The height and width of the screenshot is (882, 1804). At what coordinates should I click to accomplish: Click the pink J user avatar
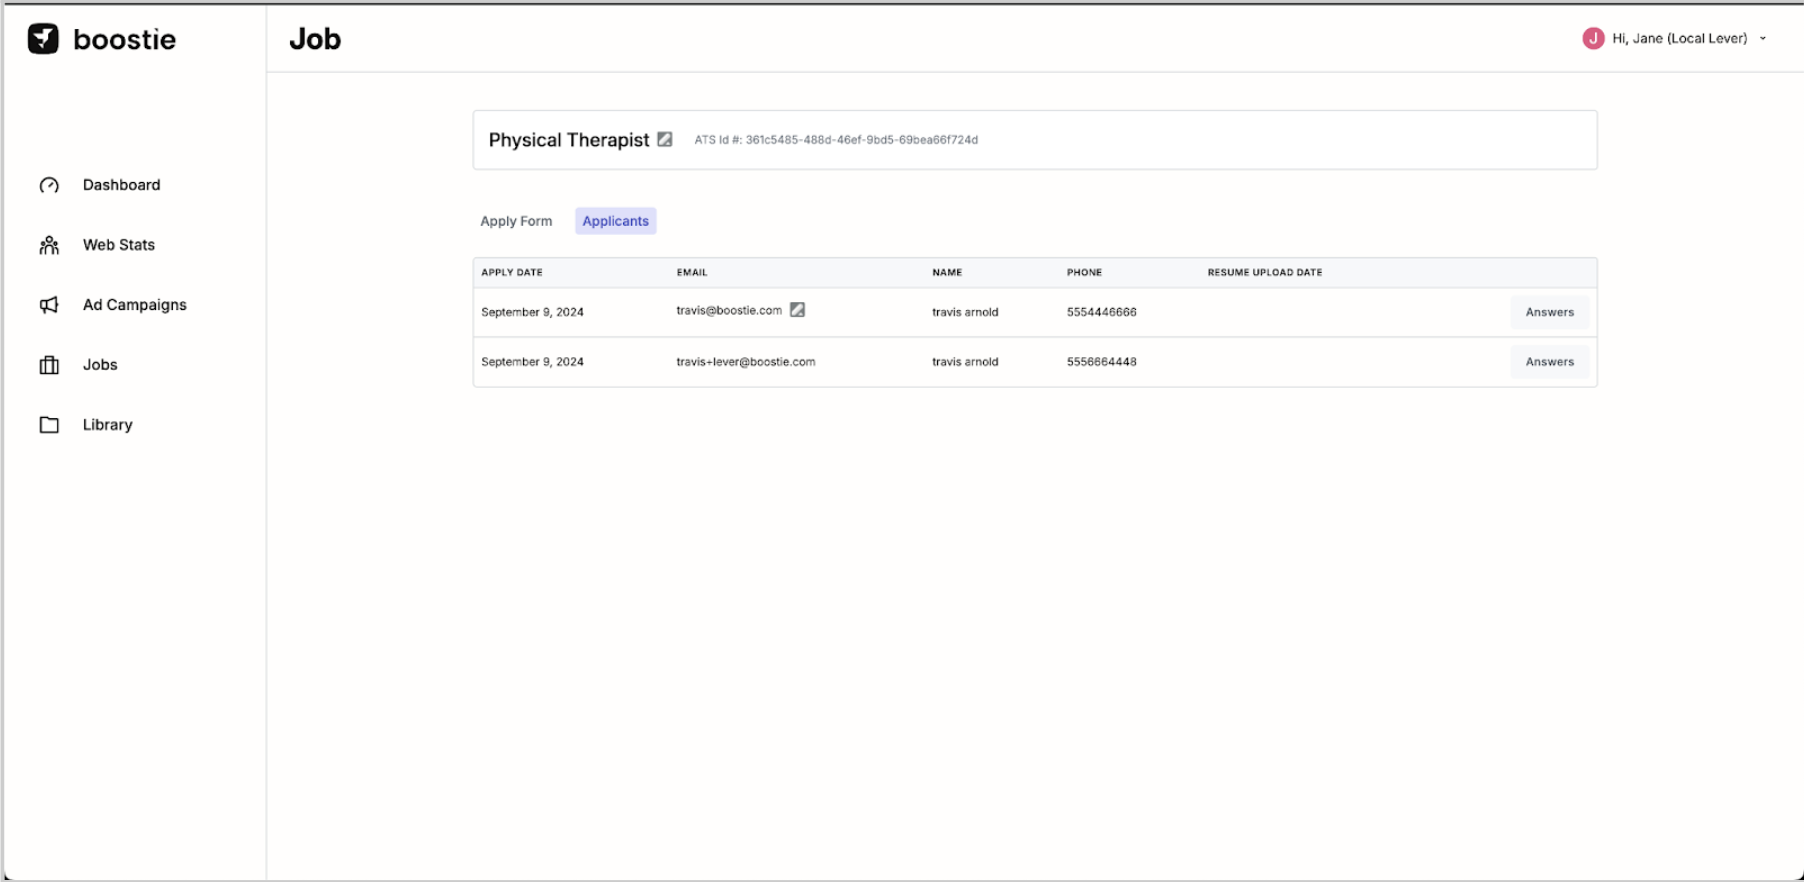click(x=1593, y=38)
